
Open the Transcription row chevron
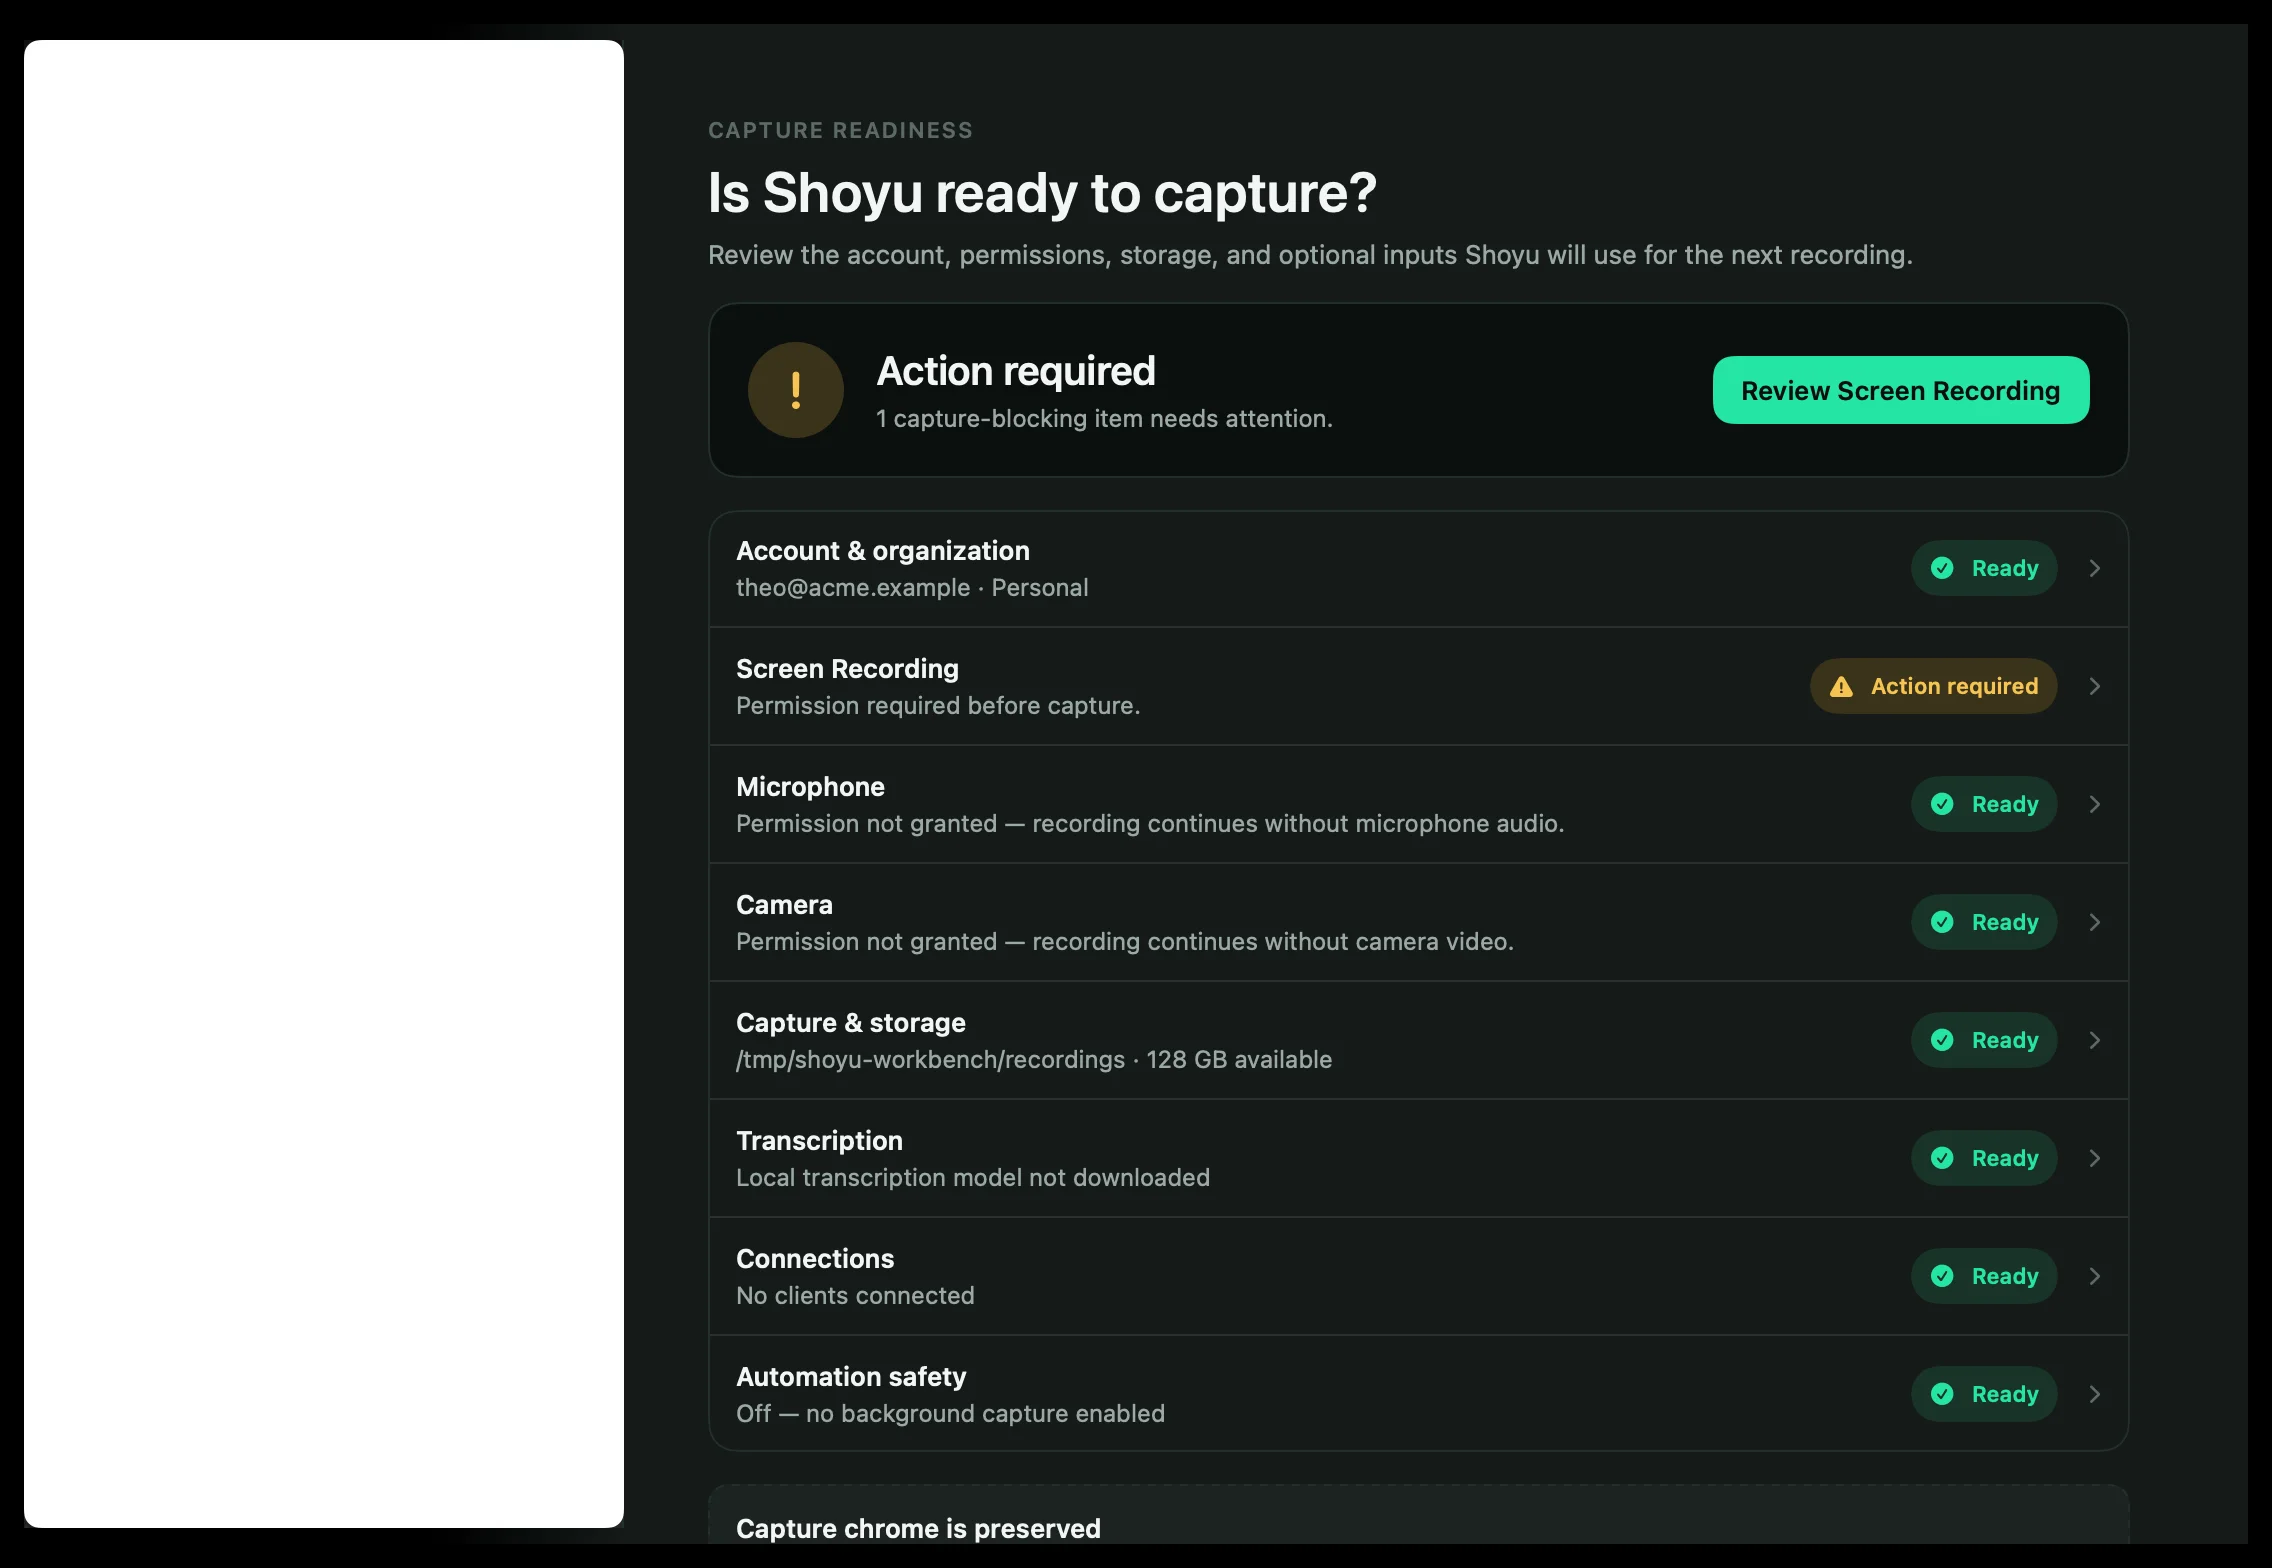coord(2094,1158)
